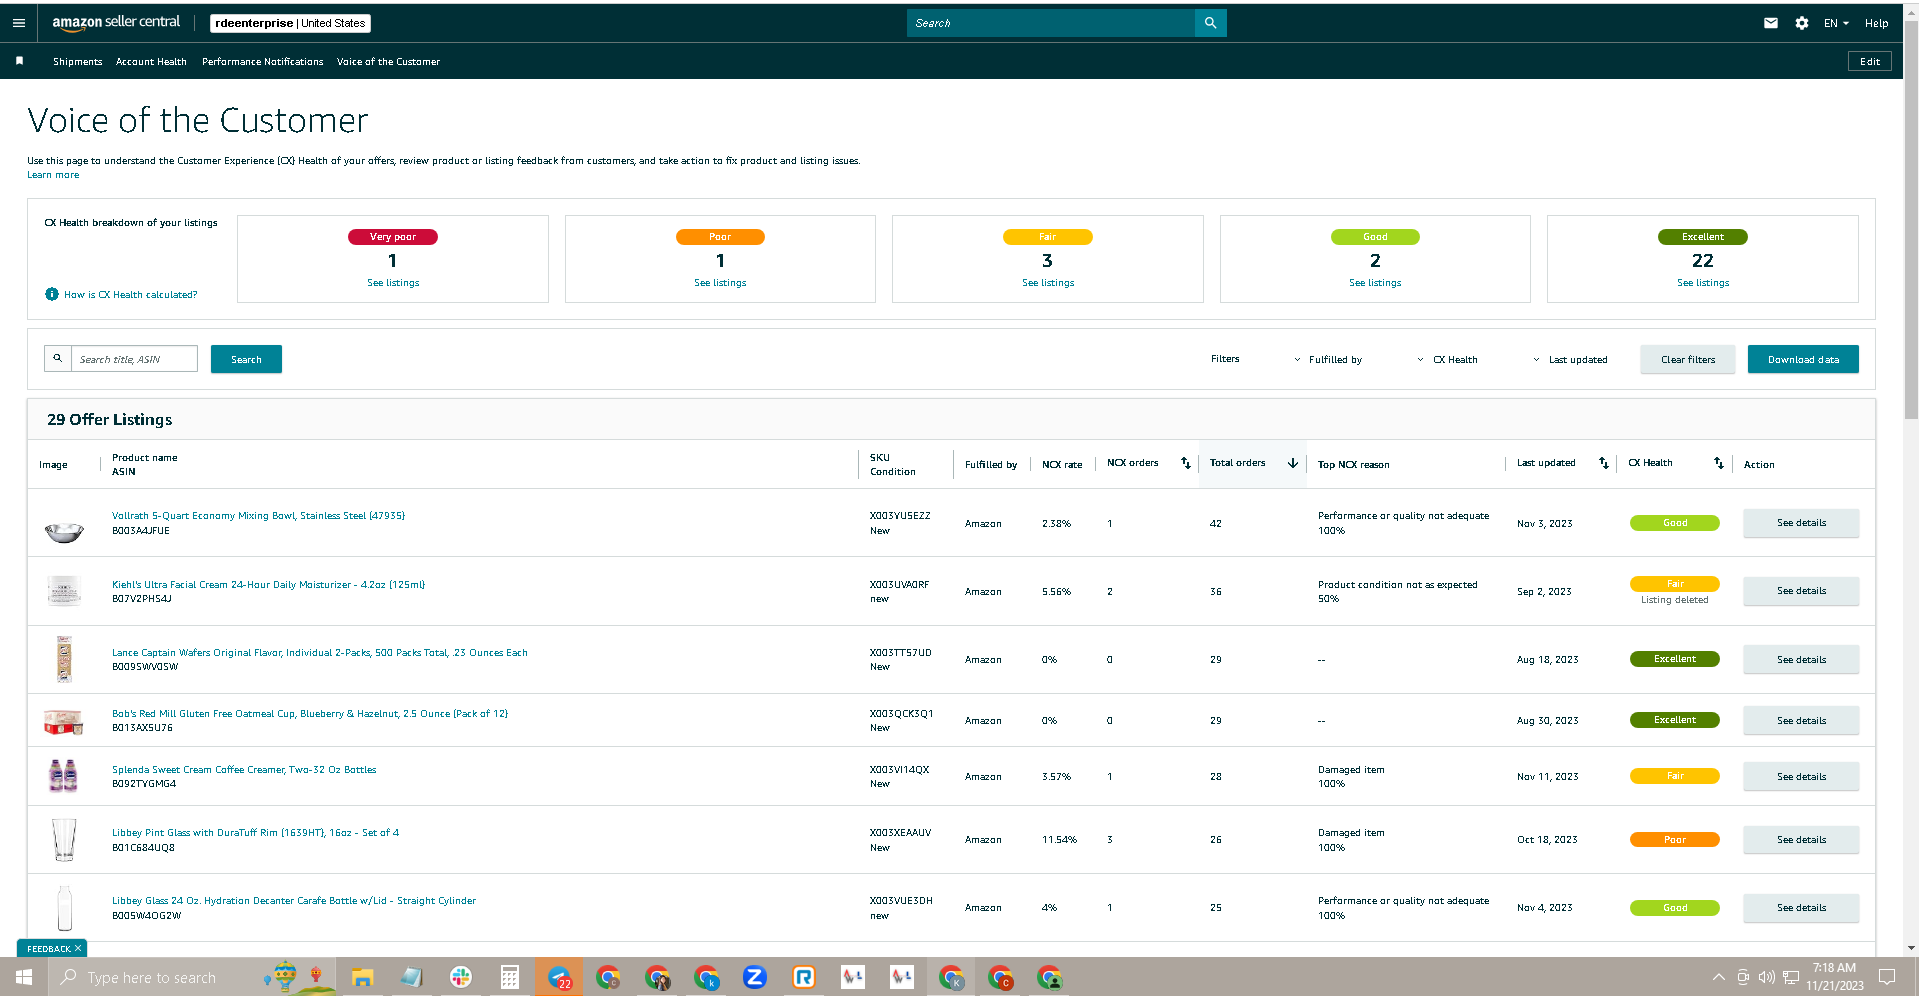Viewport: 1919px width, 996px height.
Task: Open Performance Notifications in favorites bar
Action: [x=262, y=61]
